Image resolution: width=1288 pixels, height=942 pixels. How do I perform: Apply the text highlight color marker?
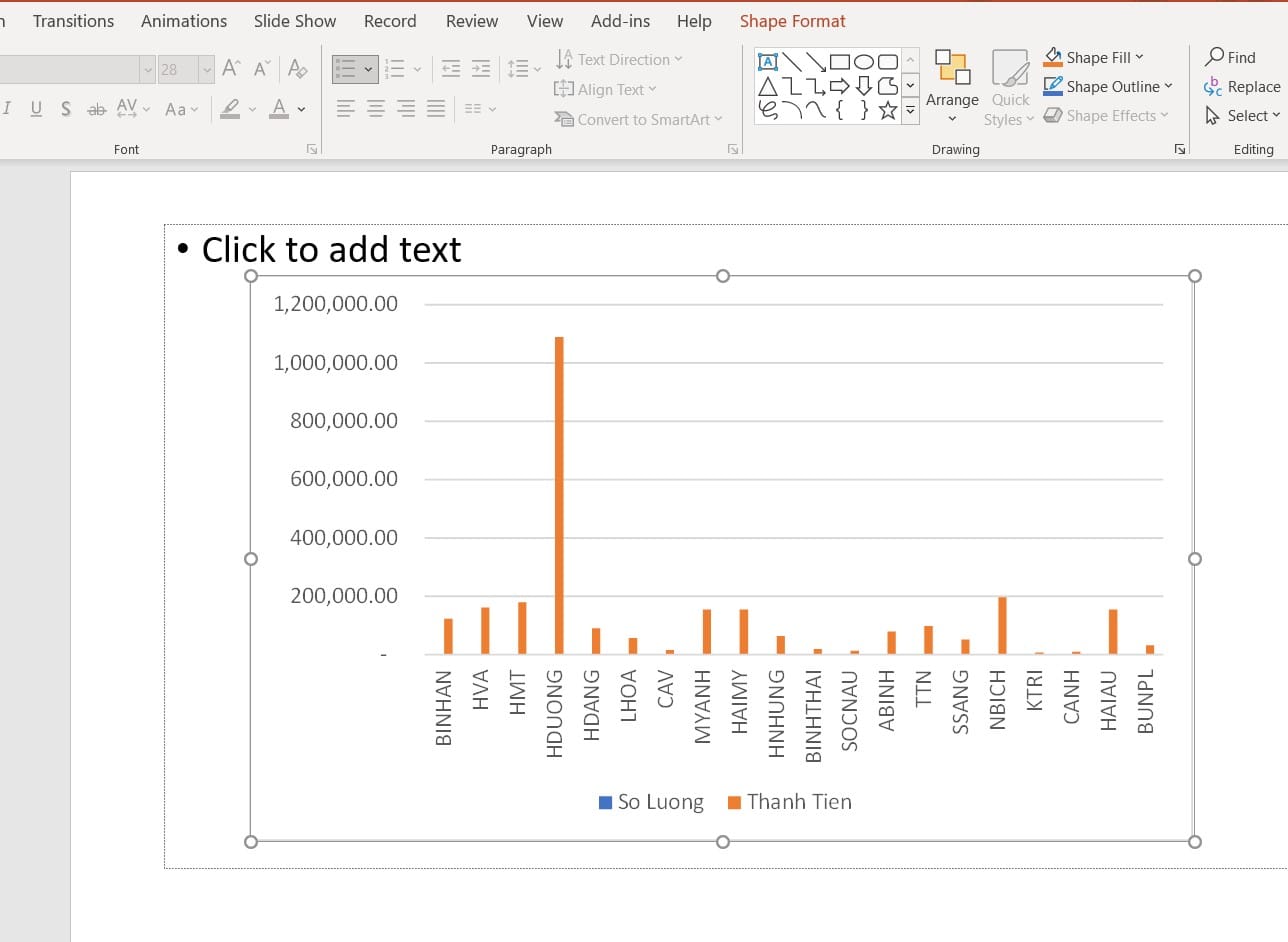click(230, 108)
